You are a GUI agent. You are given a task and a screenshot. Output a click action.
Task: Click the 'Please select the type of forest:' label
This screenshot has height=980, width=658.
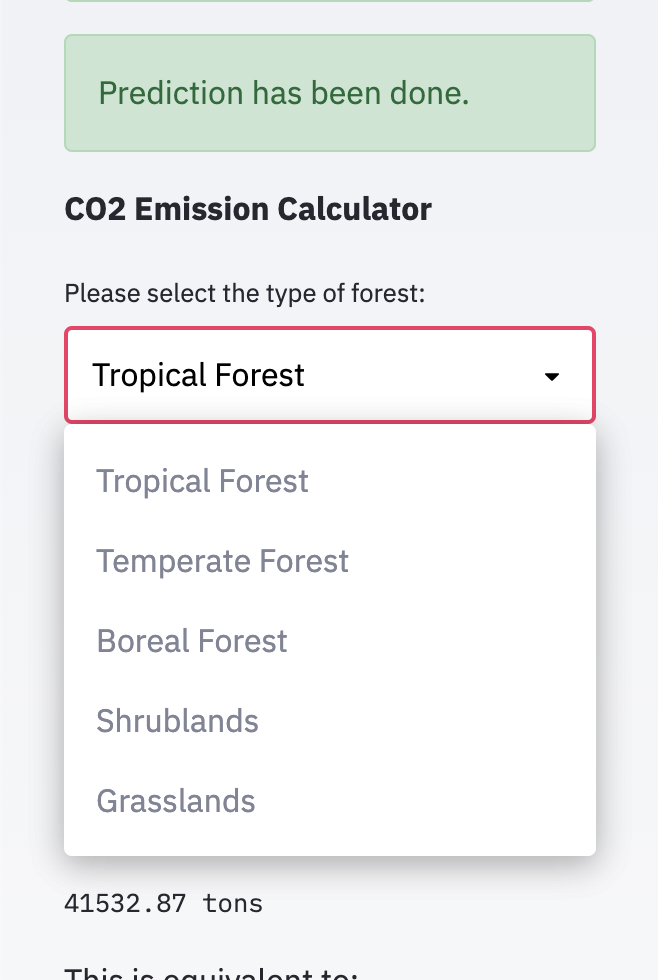[x=245, y=294]
